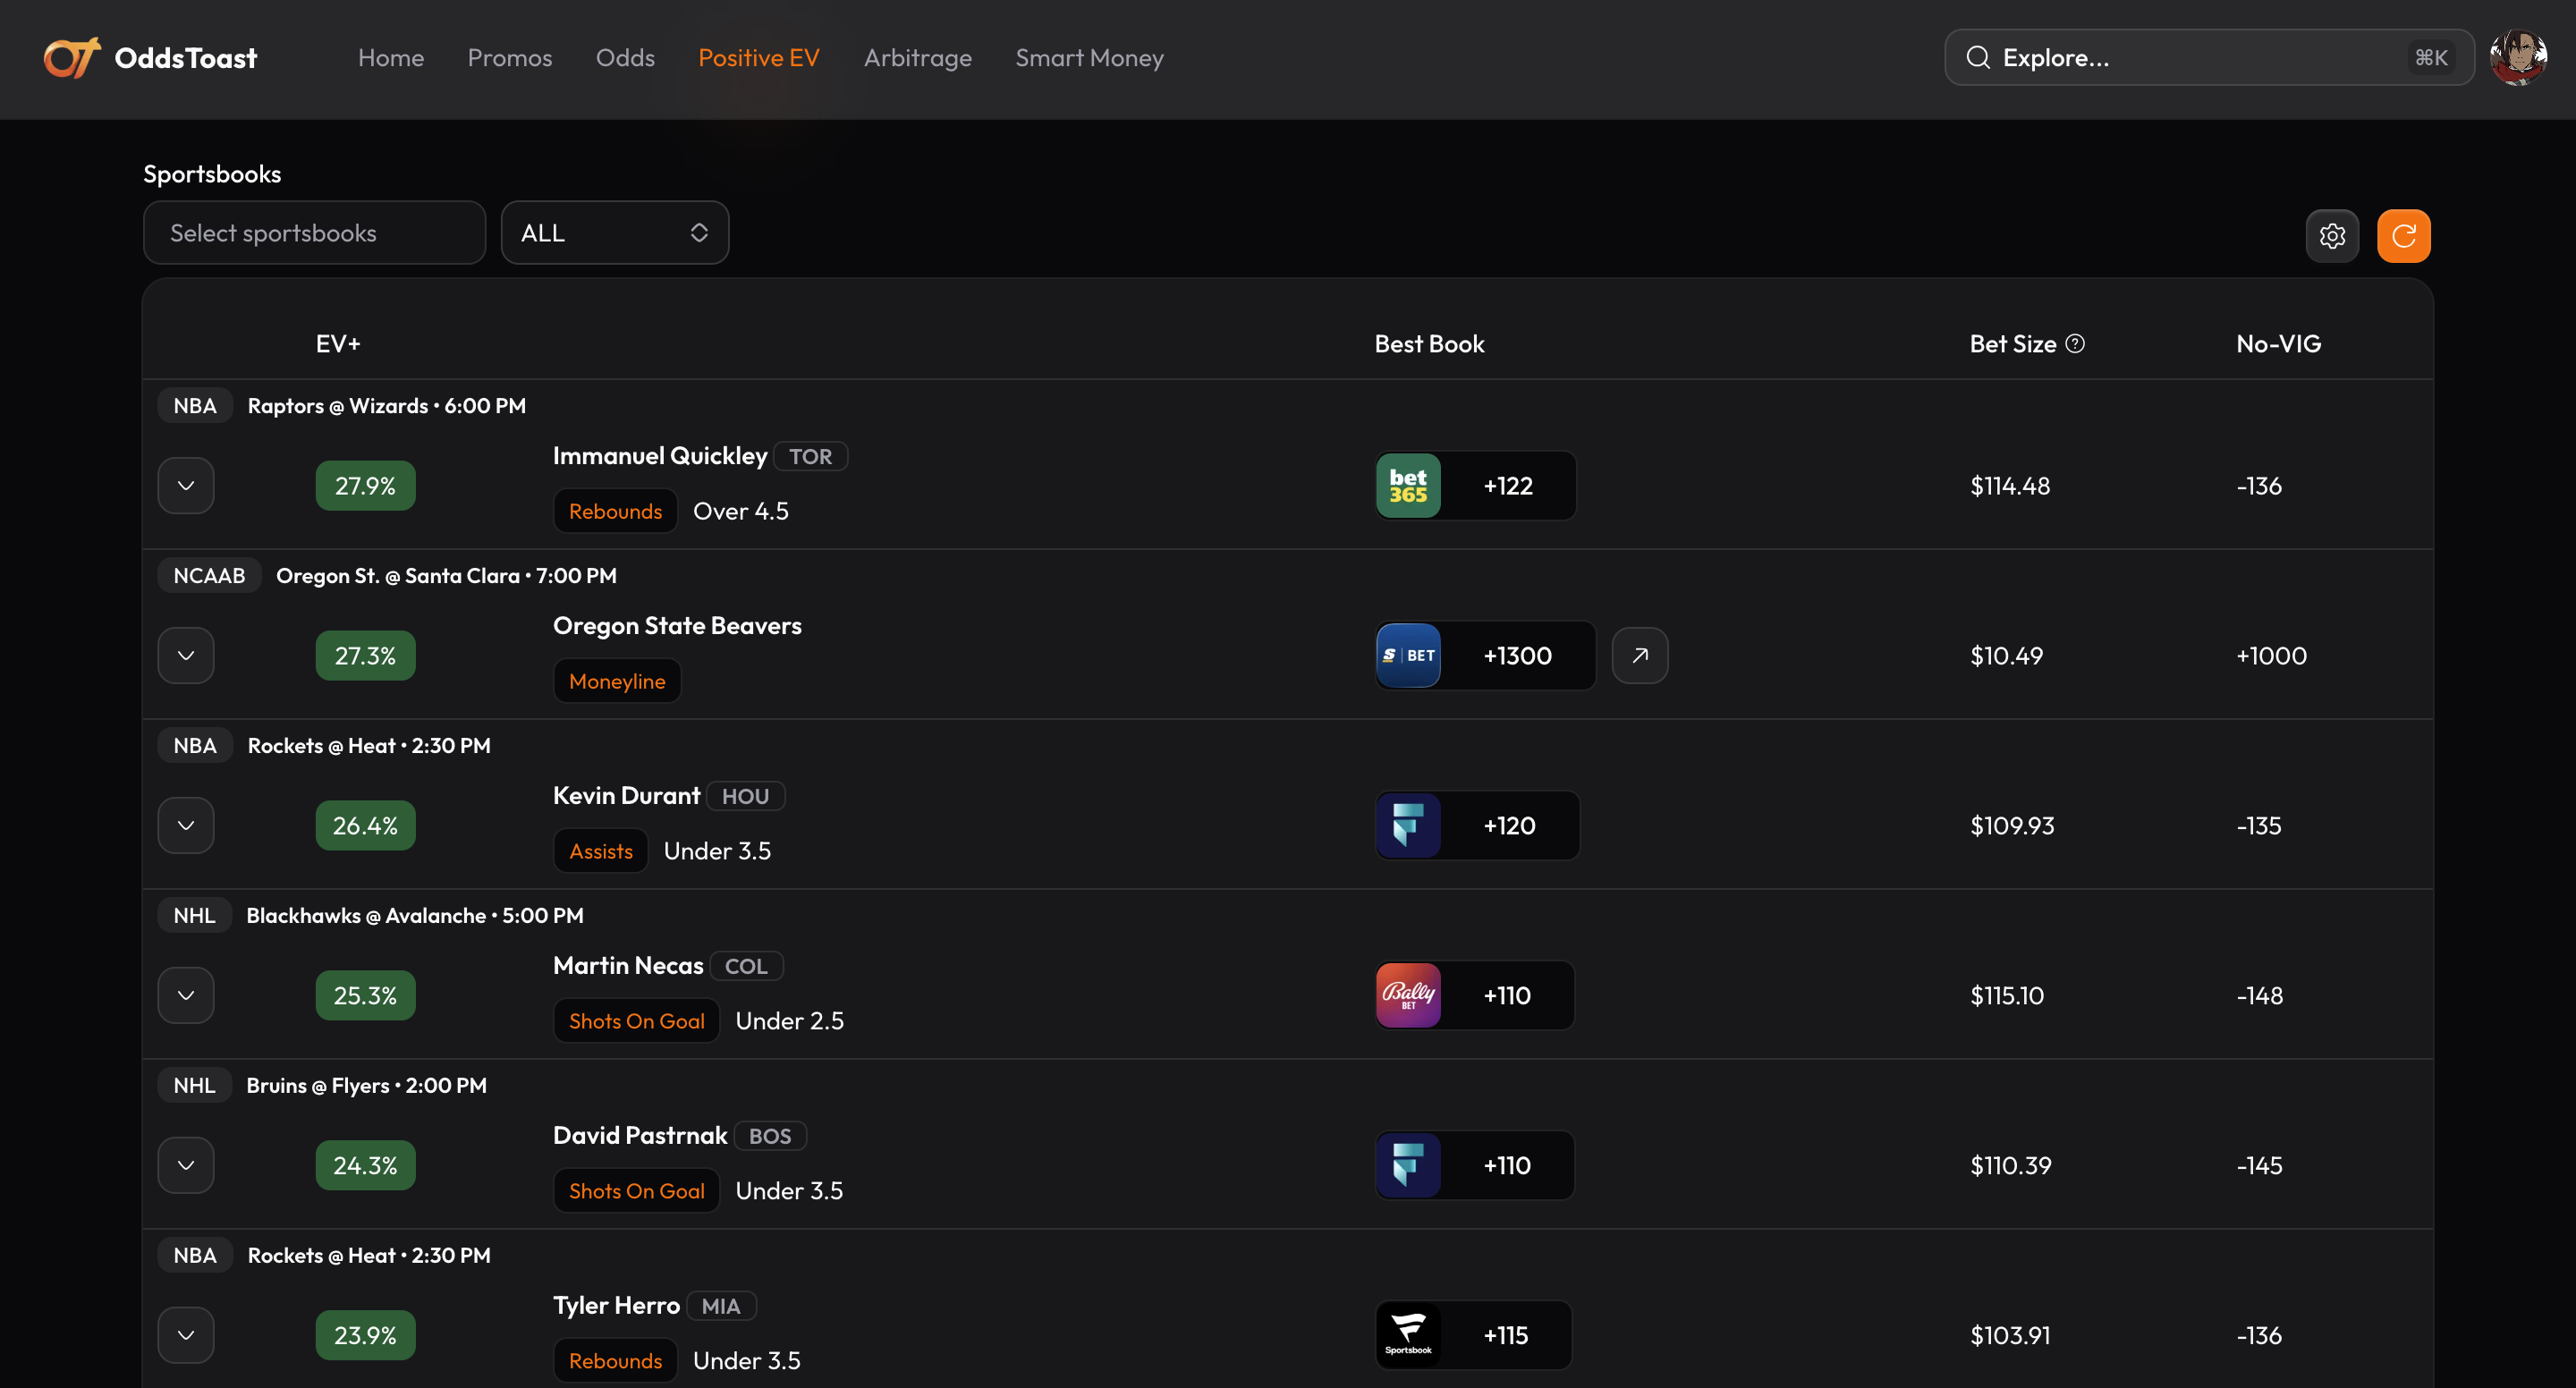Image resolution: width=2576 pixels, height=1388 pixels.
Task: Click the orange refresh button
Action: click(2403, 236)
